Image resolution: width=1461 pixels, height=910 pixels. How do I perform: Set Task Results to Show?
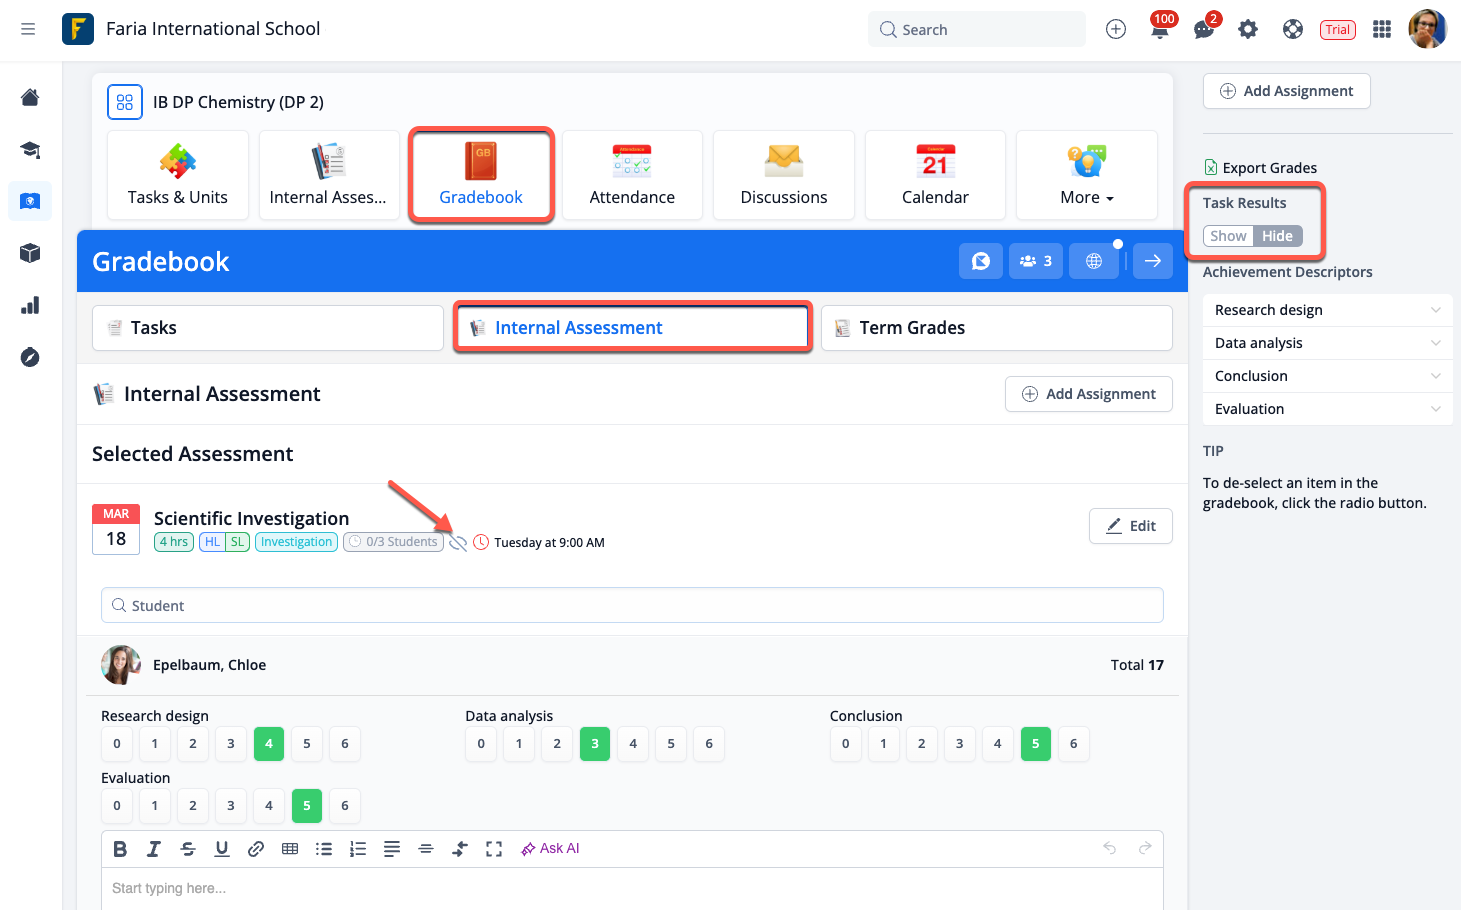1228,236
